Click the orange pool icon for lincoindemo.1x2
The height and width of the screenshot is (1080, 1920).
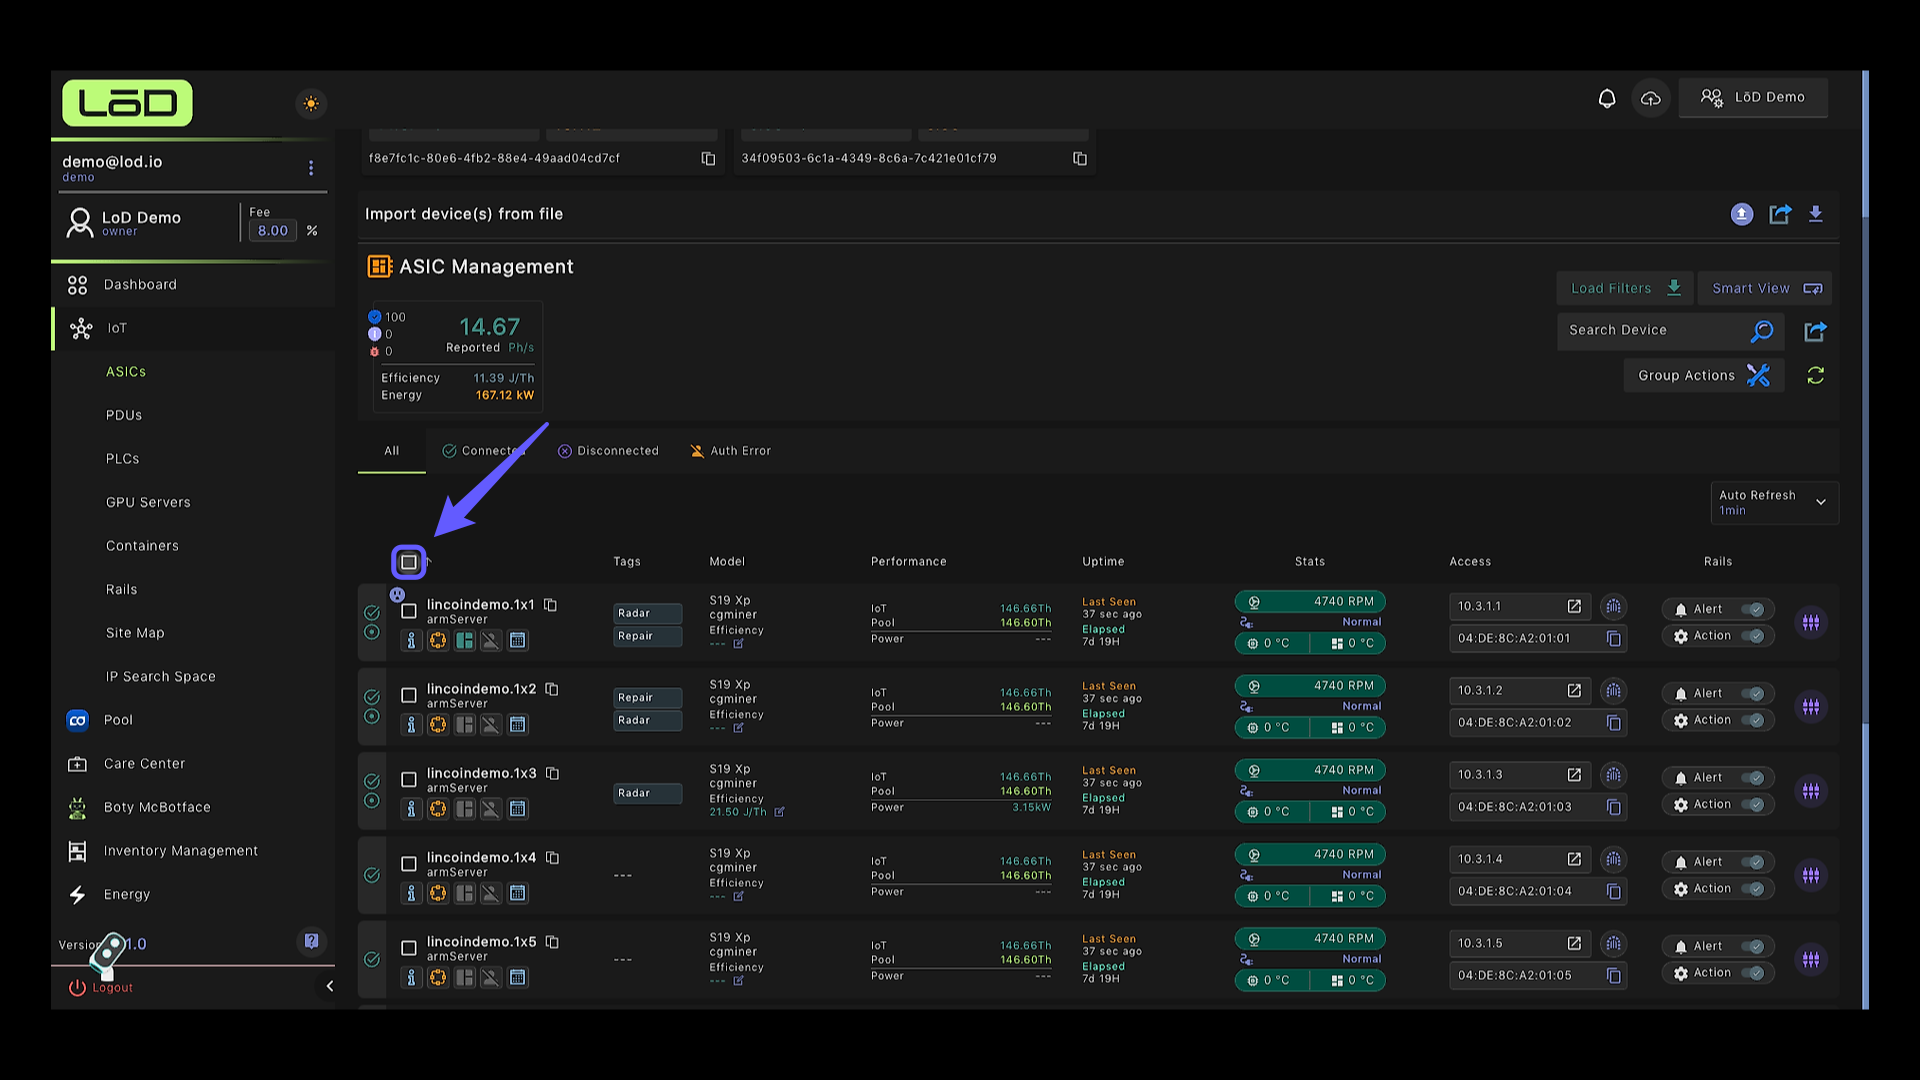438,725
